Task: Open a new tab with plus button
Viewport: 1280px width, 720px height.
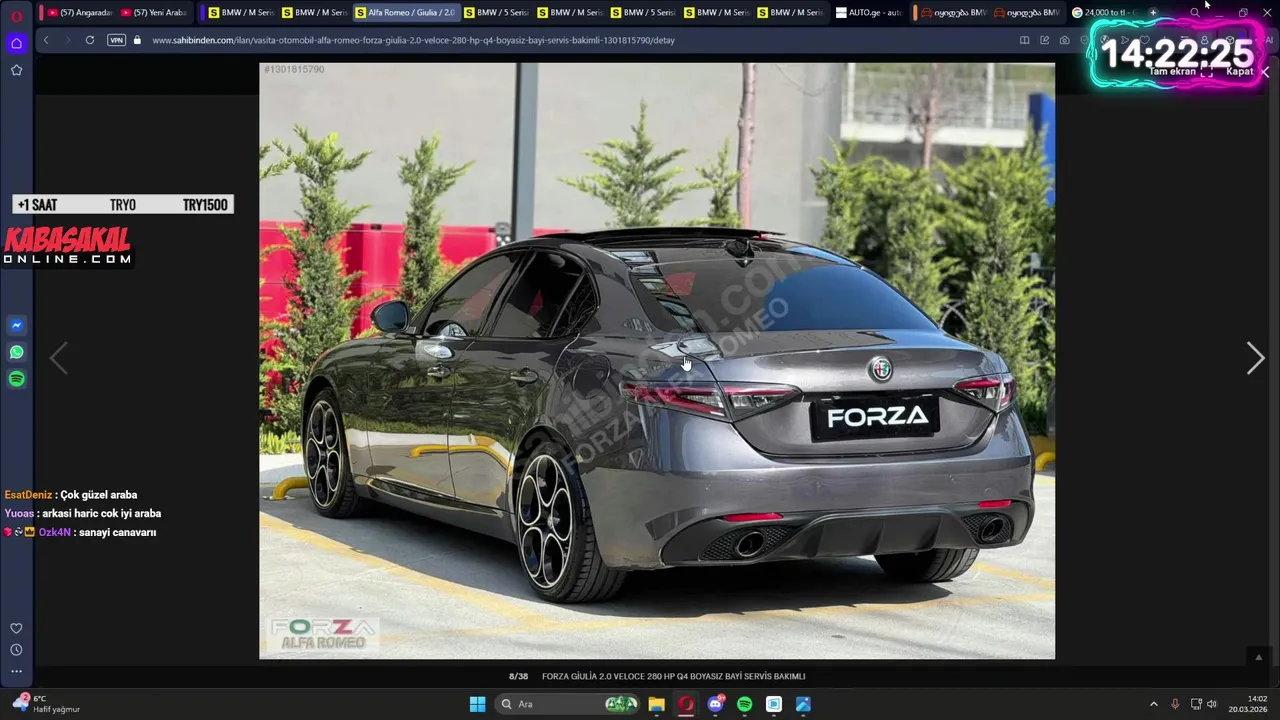Action: click(x=1153, y=13)
